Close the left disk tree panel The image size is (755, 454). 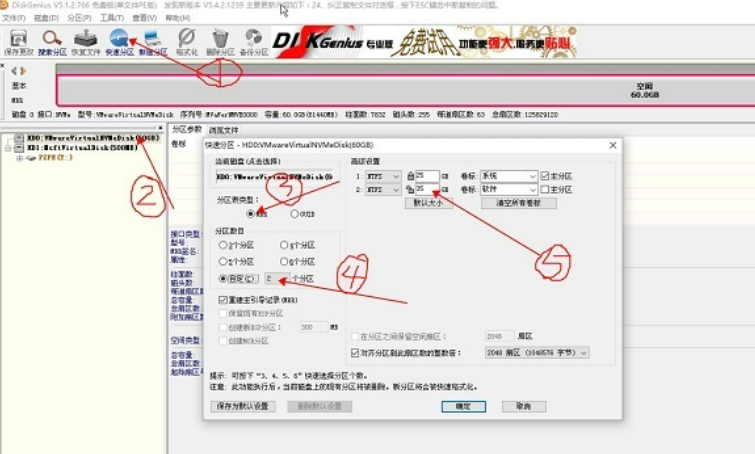coord(160,128)
